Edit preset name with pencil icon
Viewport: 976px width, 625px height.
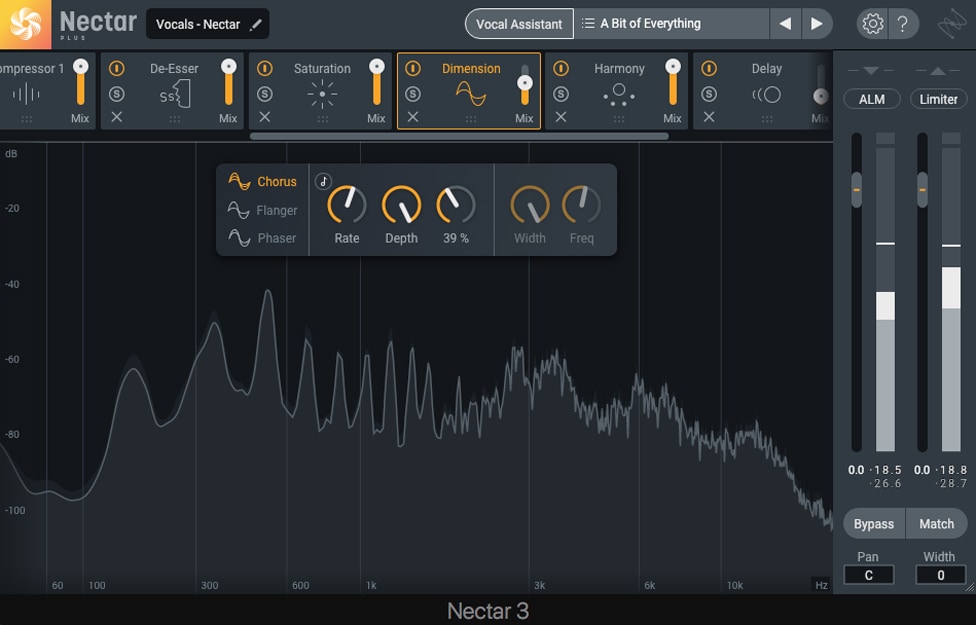coord(256,24)
